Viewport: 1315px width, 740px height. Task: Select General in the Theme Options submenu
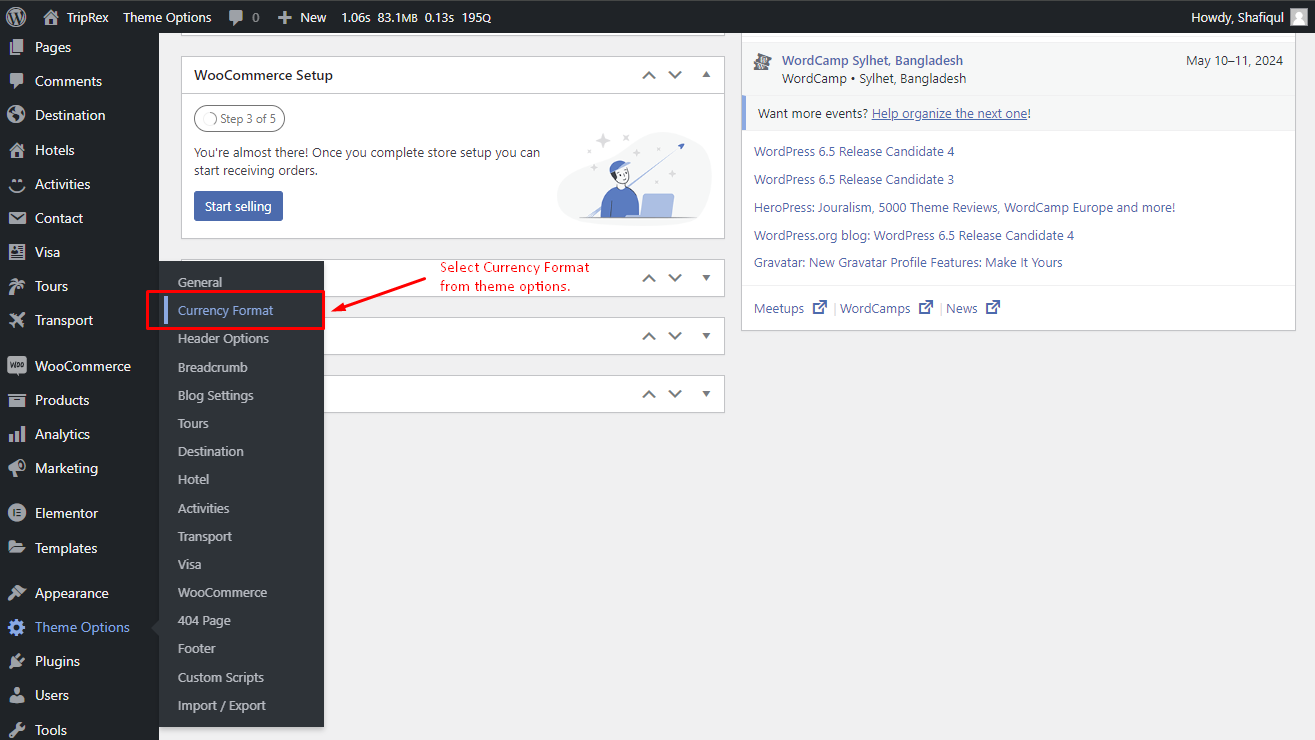(x=200, y=282)
